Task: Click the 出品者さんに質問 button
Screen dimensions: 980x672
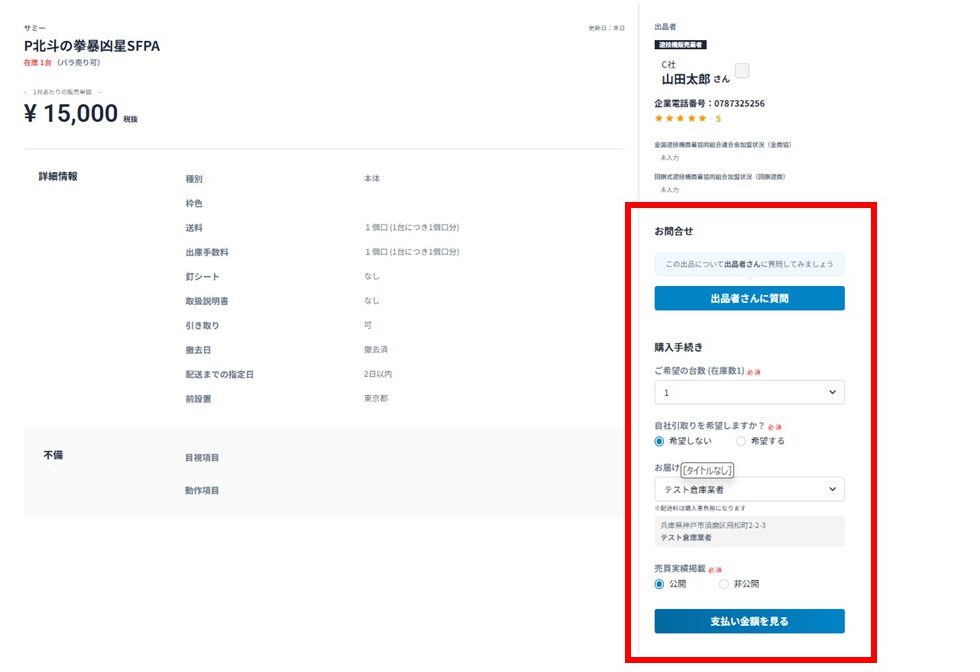Action: (749, 298)
